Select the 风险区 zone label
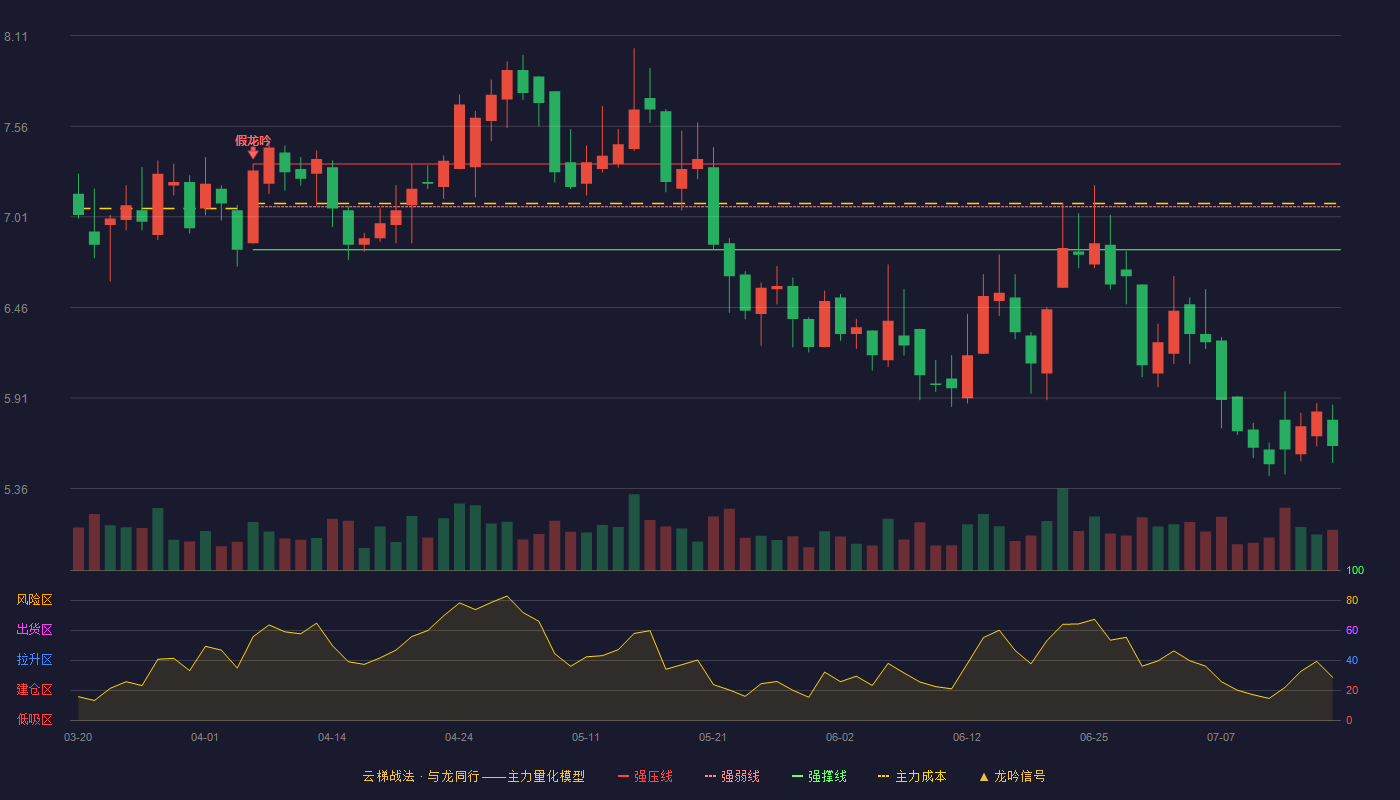1400x800 pixels. [34, 600]
